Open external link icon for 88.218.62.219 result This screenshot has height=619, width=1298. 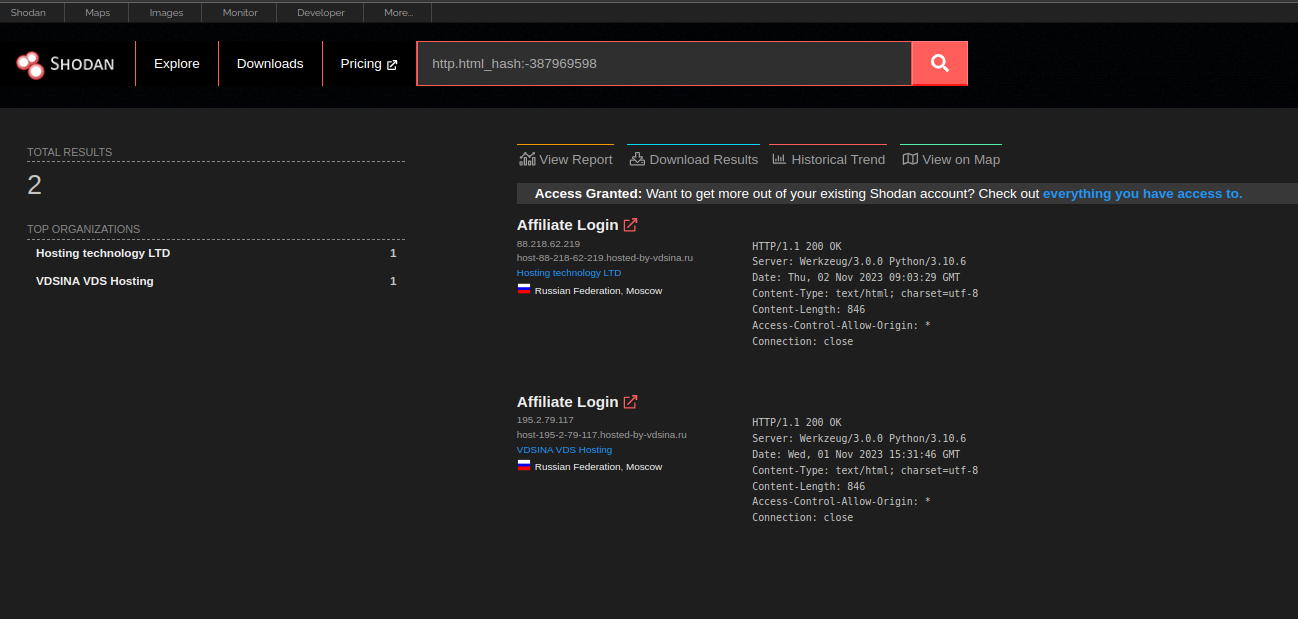tap(630, 225)
